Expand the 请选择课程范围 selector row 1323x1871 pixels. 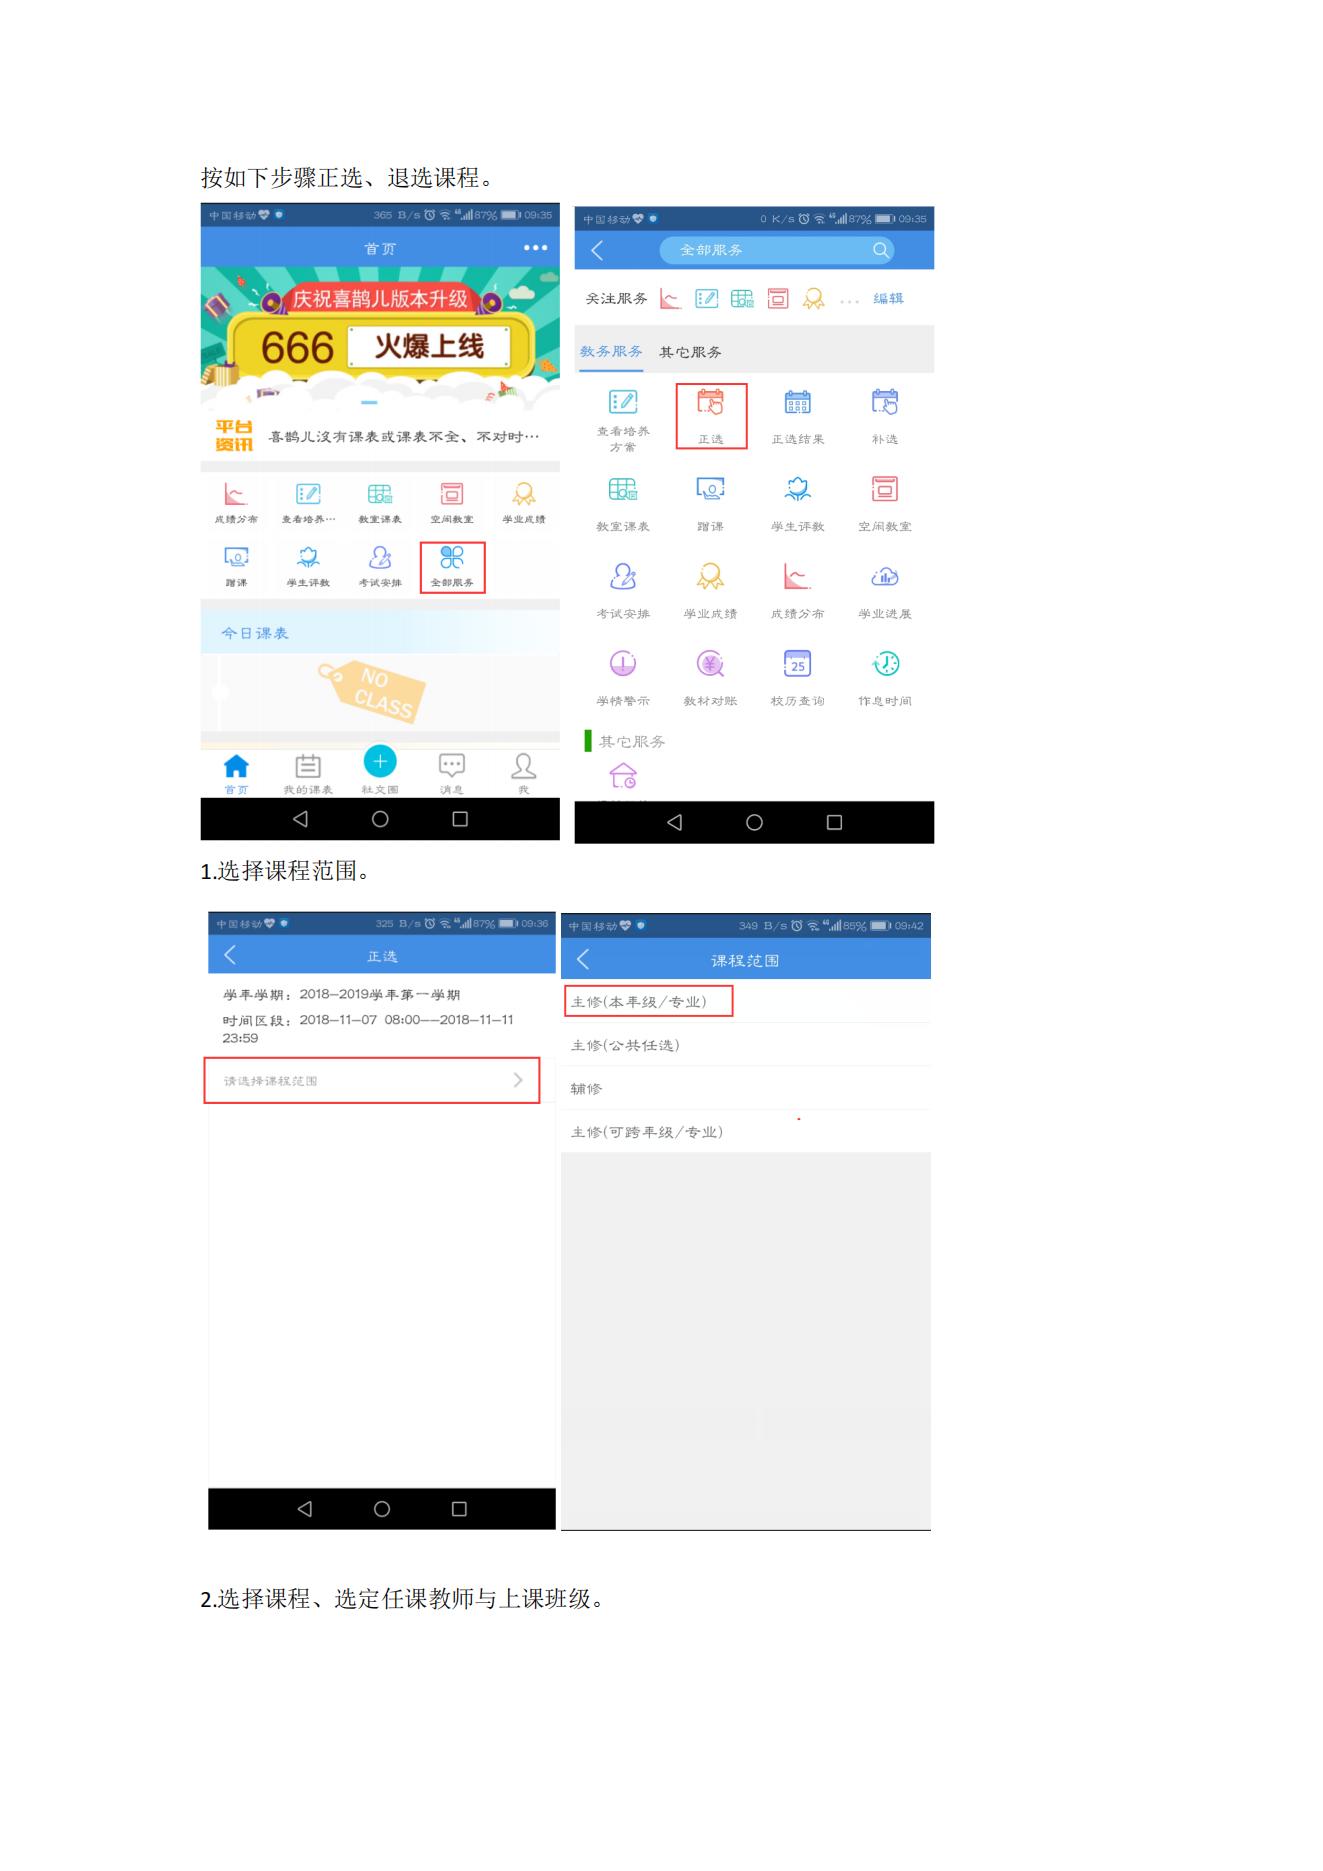coord(372,1080)
